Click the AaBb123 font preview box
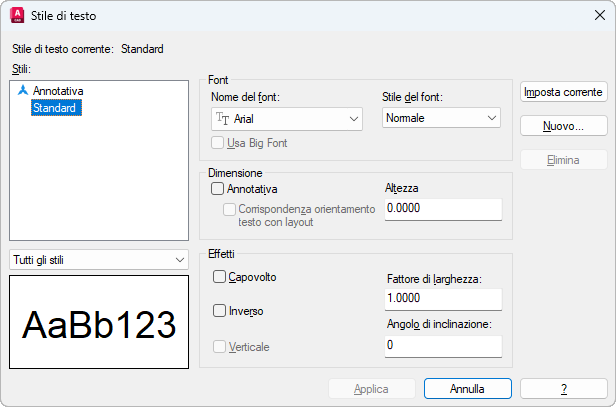 (x=99, y=324)
